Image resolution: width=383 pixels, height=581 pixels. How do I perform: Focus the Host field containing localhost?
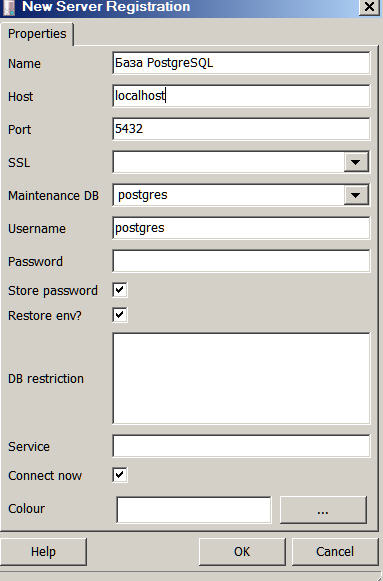click(x=241, y=96)
